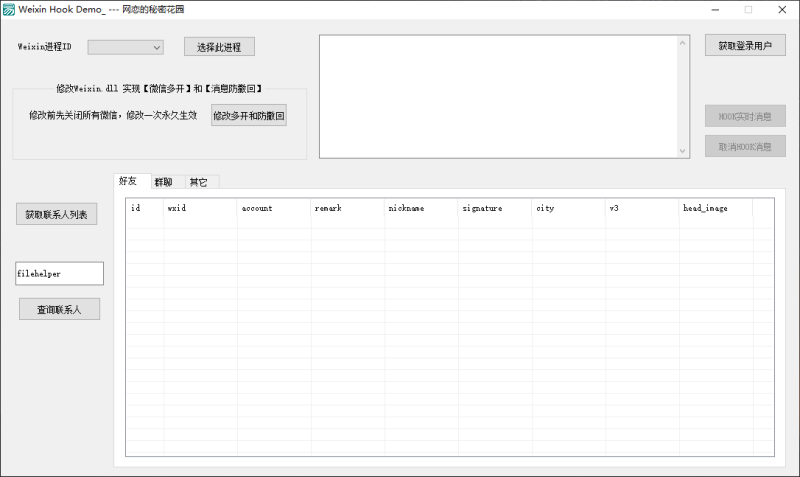Click the wxid column header
This screenshot has height=477, width=800.
point(200,208)
